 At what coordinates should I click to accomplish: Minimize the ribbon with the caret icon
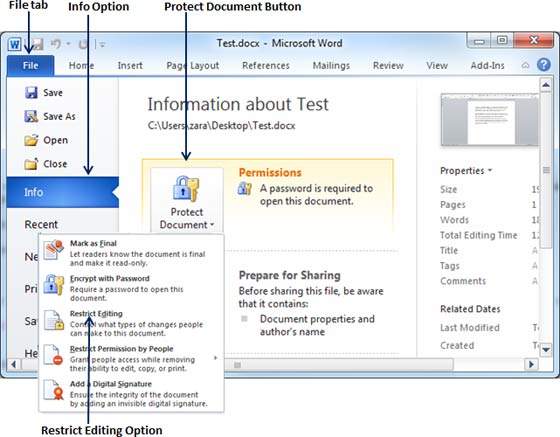[525, 65]
